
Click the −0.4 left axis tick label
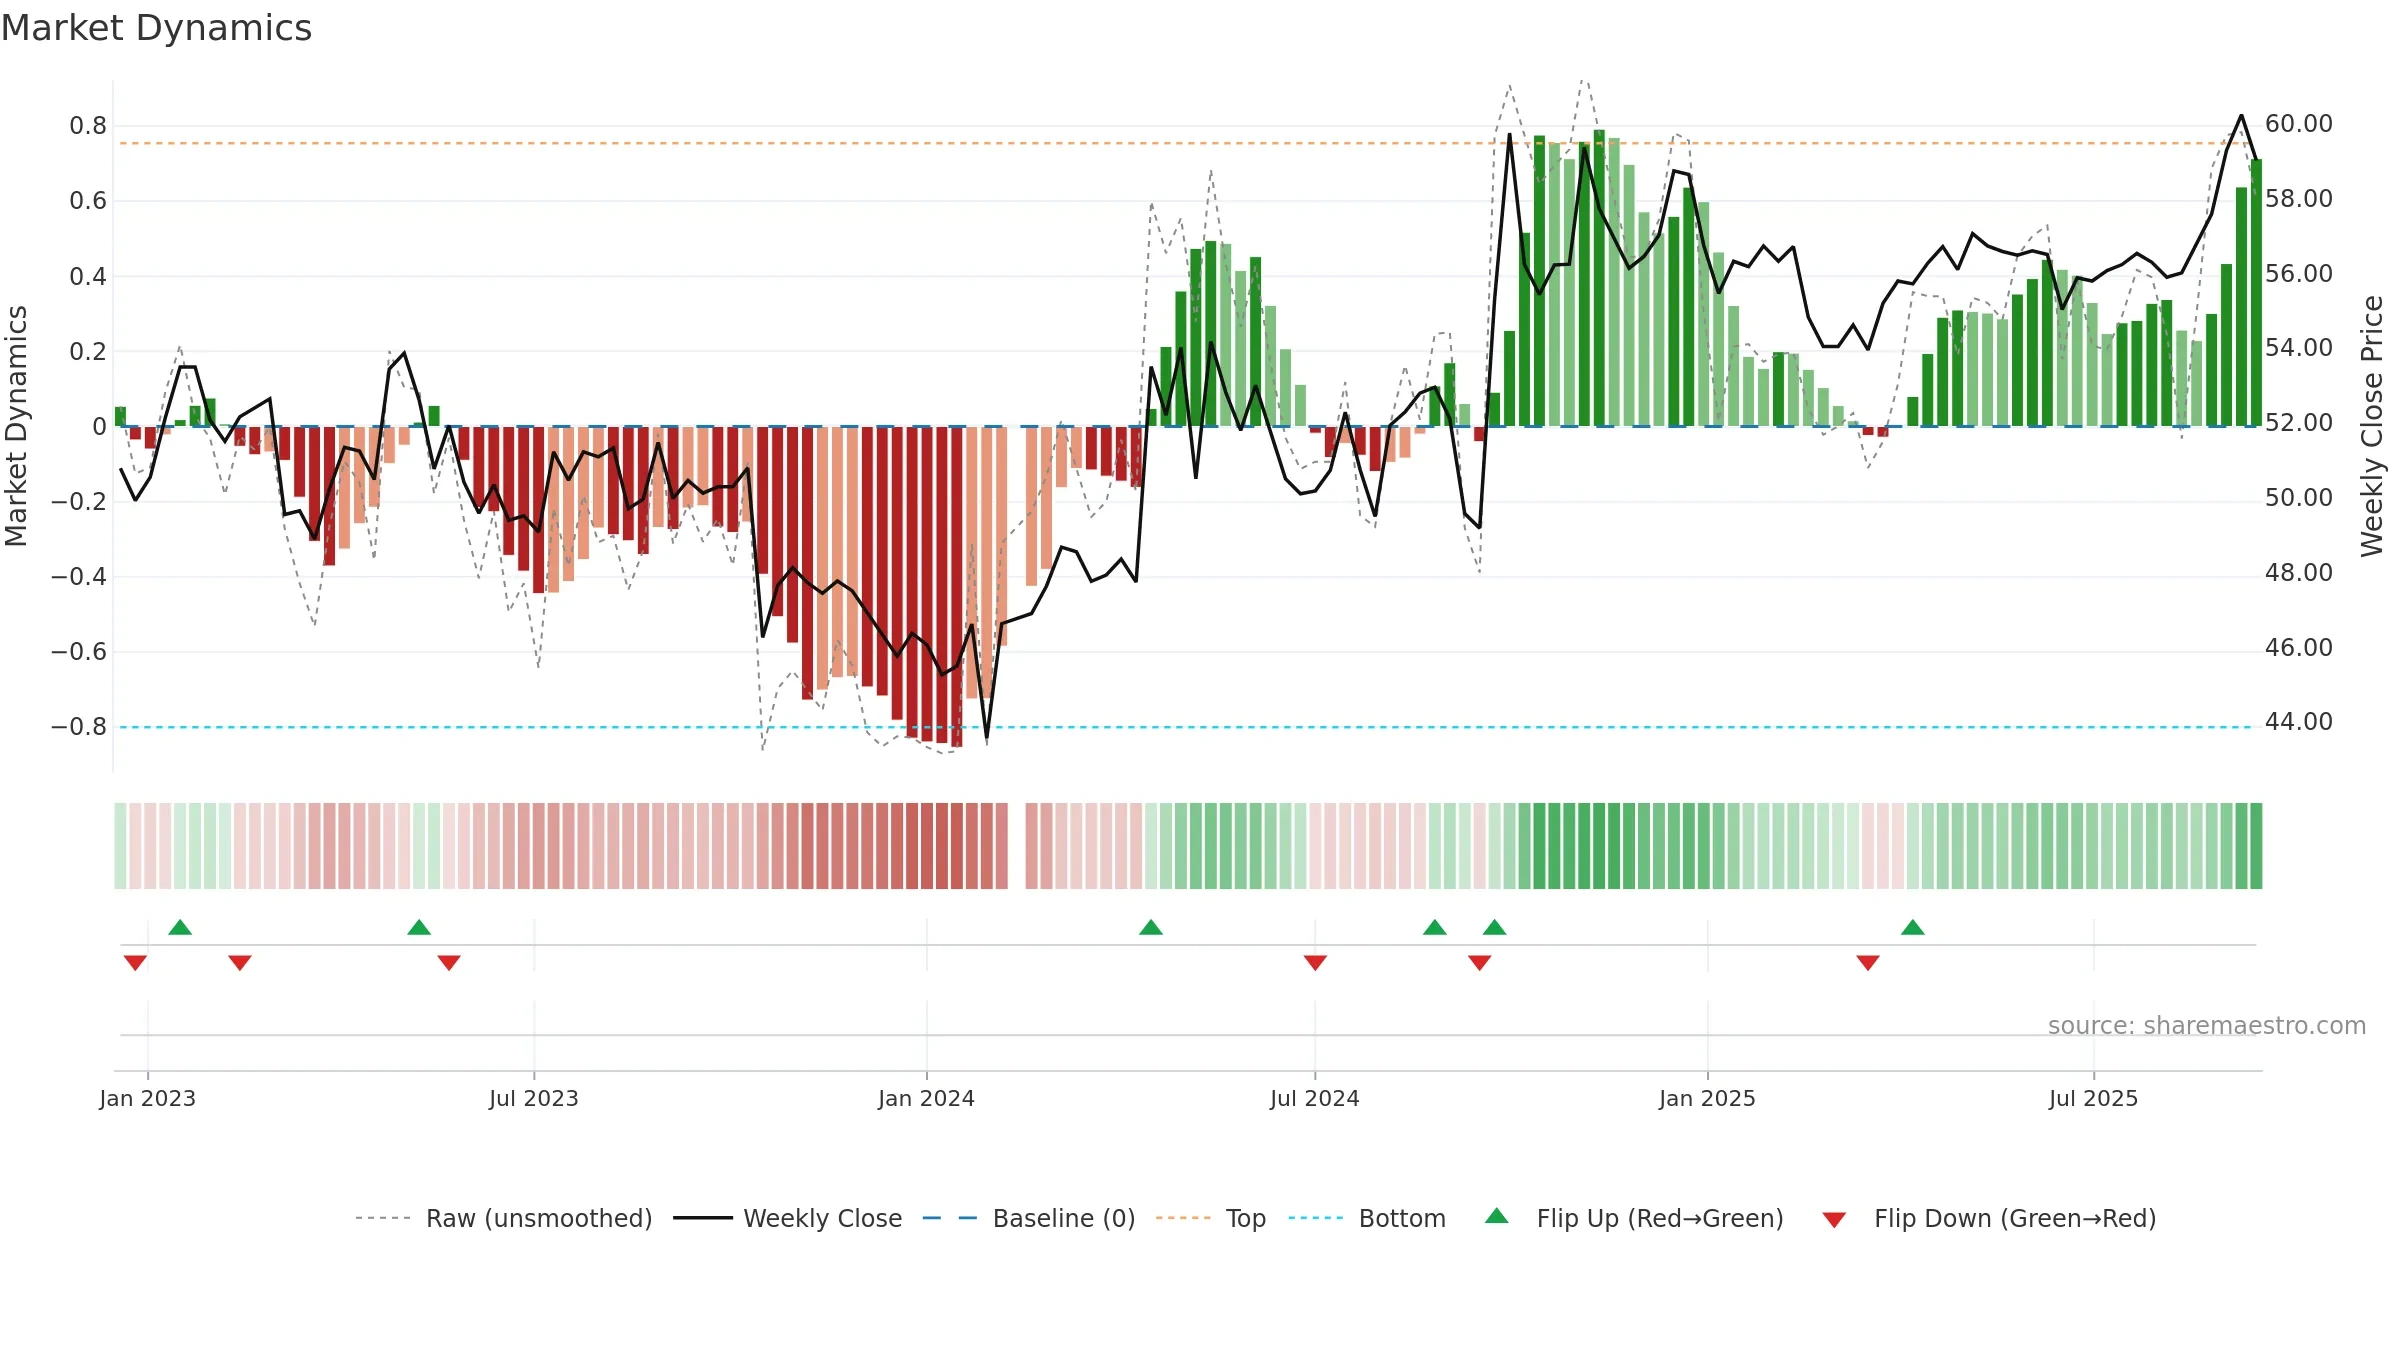79,577
